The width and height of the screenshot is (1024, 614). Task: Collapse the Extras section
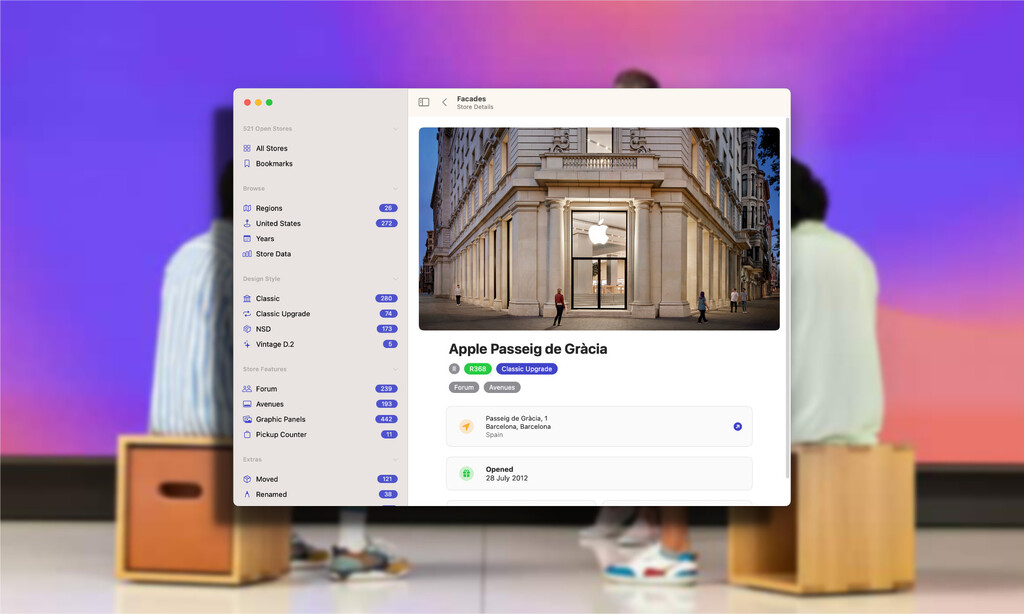(395, 460)
